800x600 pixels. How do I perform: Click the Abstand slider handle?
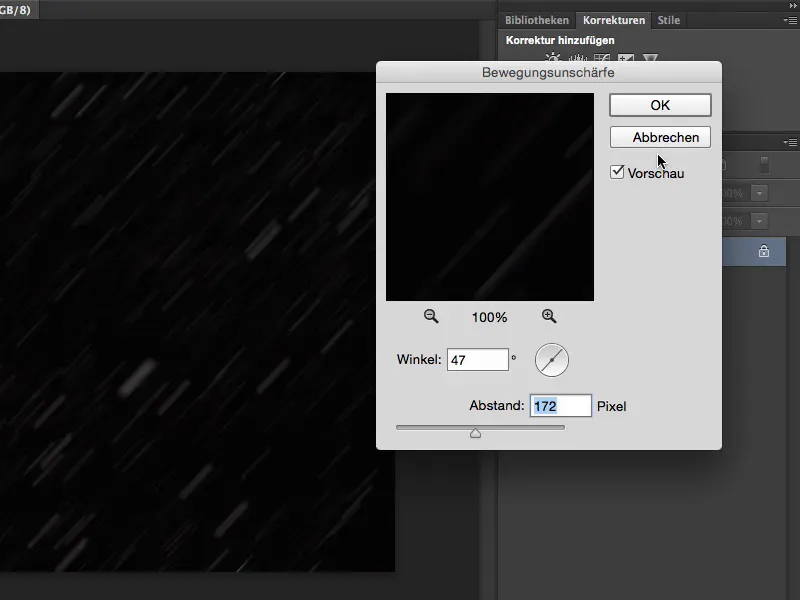[x=476, y=433]
